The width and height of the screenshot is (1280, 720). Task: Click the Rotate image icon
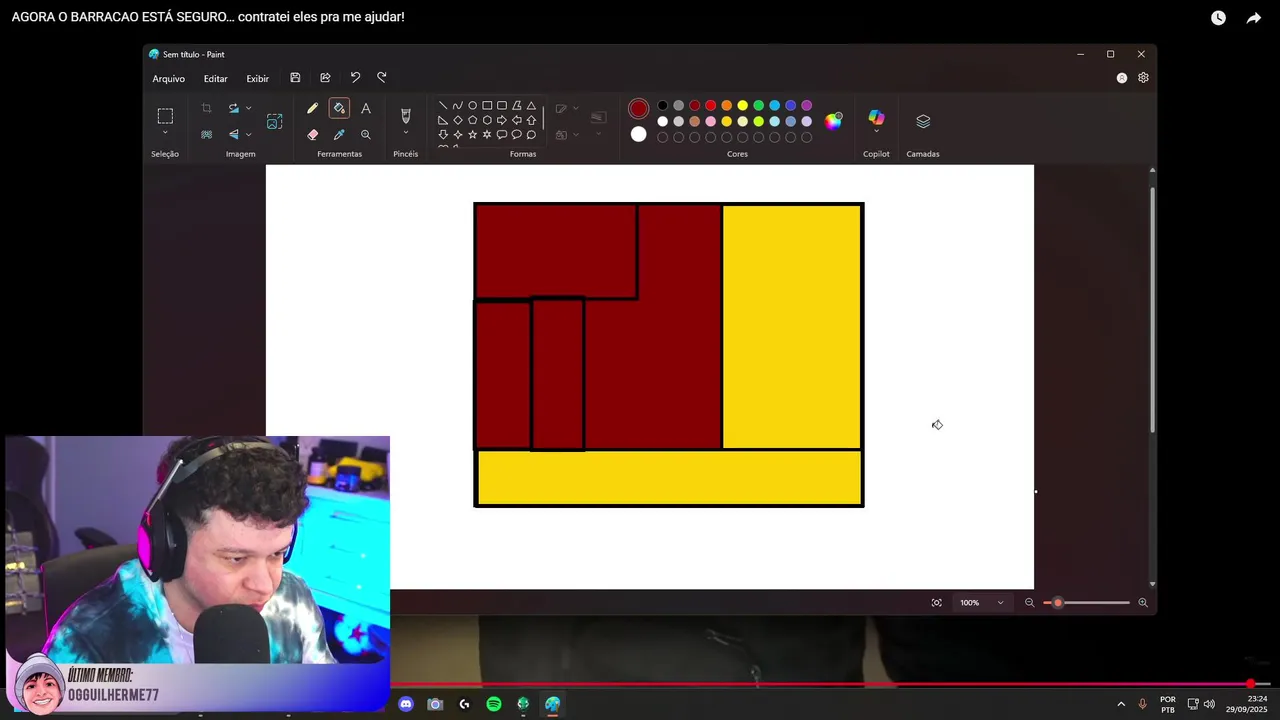[x=234, y=108]
